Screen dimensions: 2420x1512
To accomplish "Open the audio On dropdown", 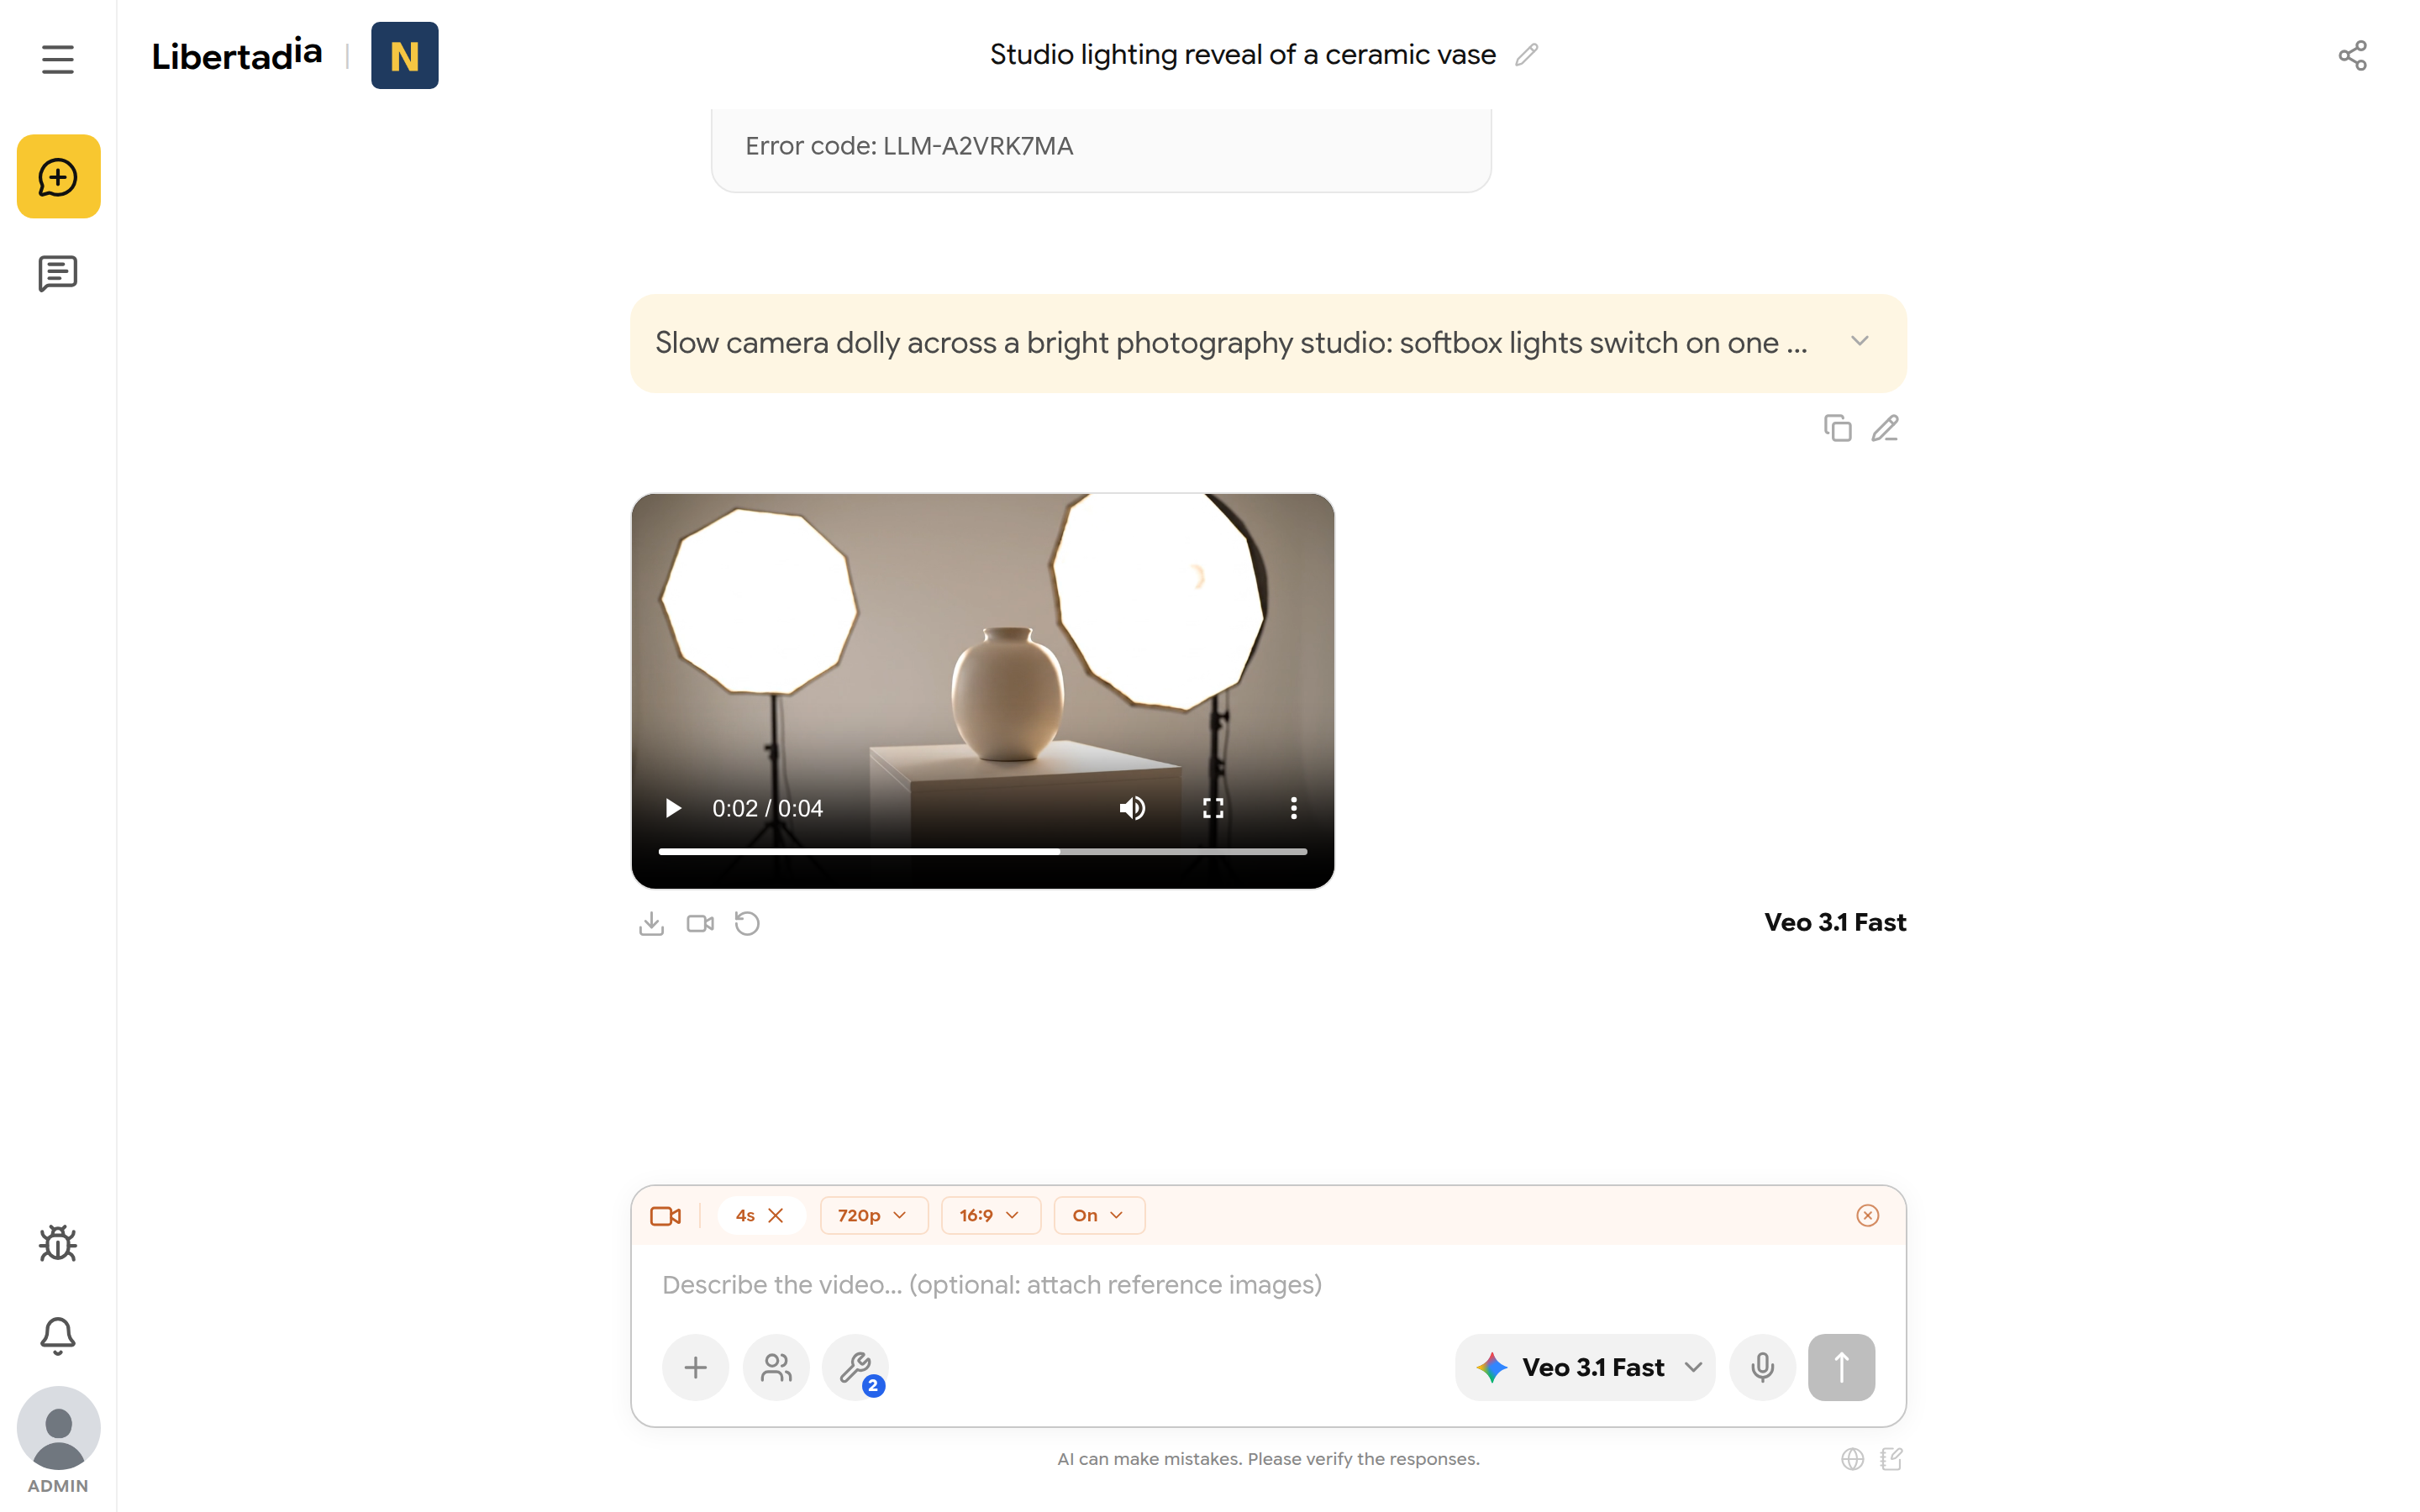I will [x=1098, y=1215].
